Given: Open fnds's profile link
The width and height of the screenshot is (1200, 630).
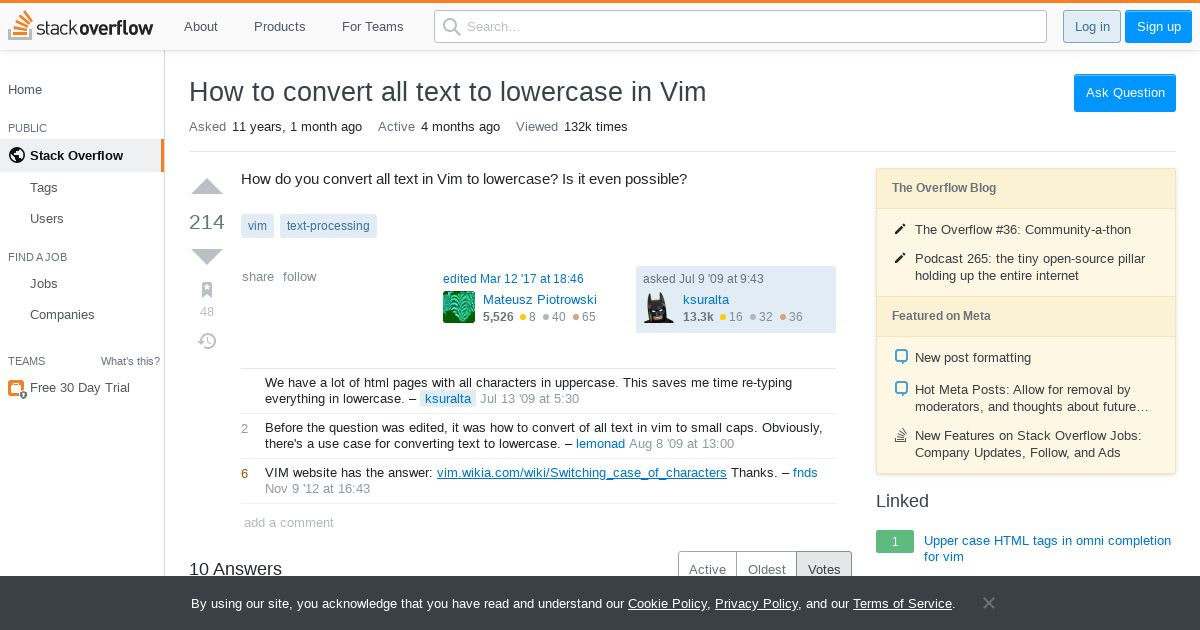Looking at the screenshot, I should pos(805,473).
